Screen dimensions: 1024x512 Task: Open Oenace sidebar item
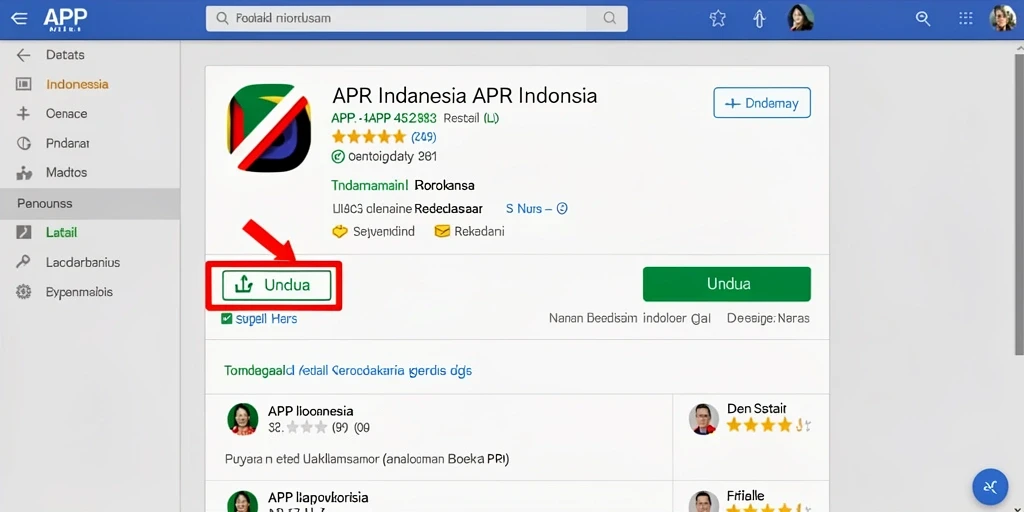click(66, 114)
